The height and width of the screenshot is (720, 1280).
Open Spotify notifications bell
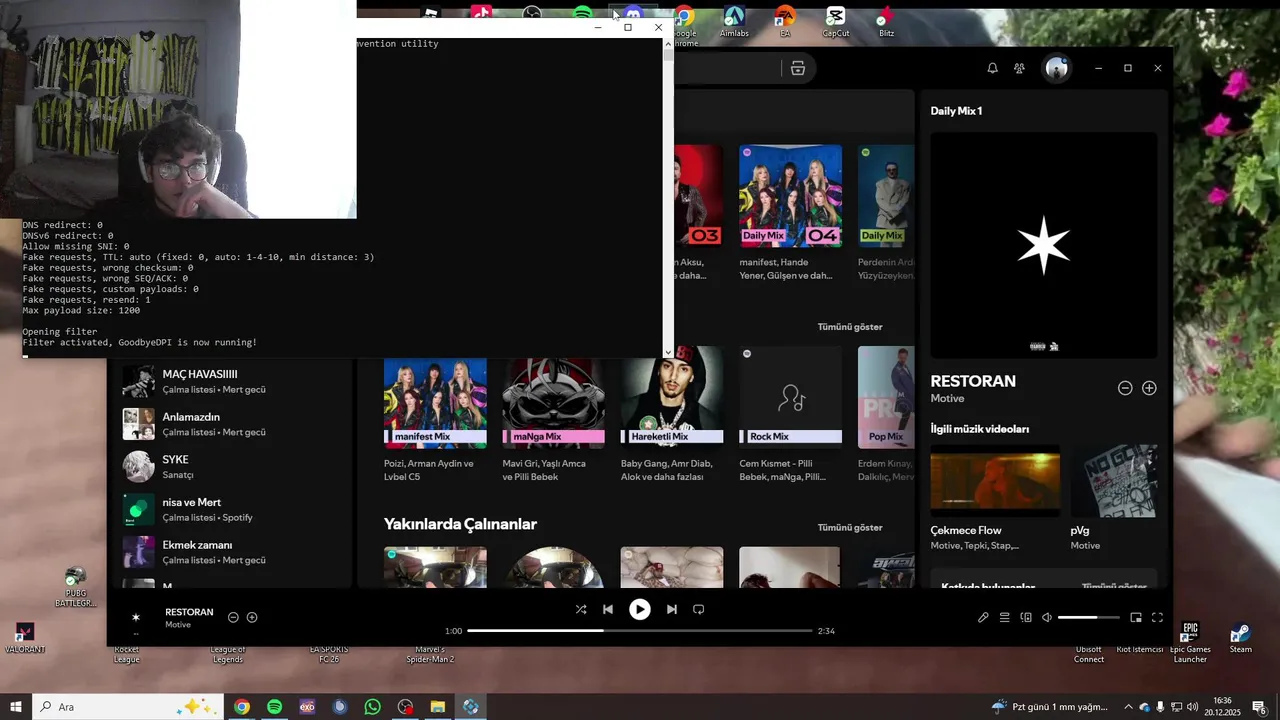(992, 68)
